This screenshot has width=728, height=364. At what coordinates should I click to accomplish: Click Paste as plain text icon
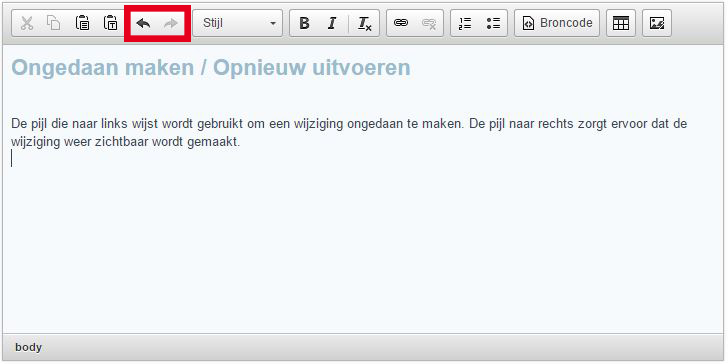pyautogui.click(x=110, y=23)
